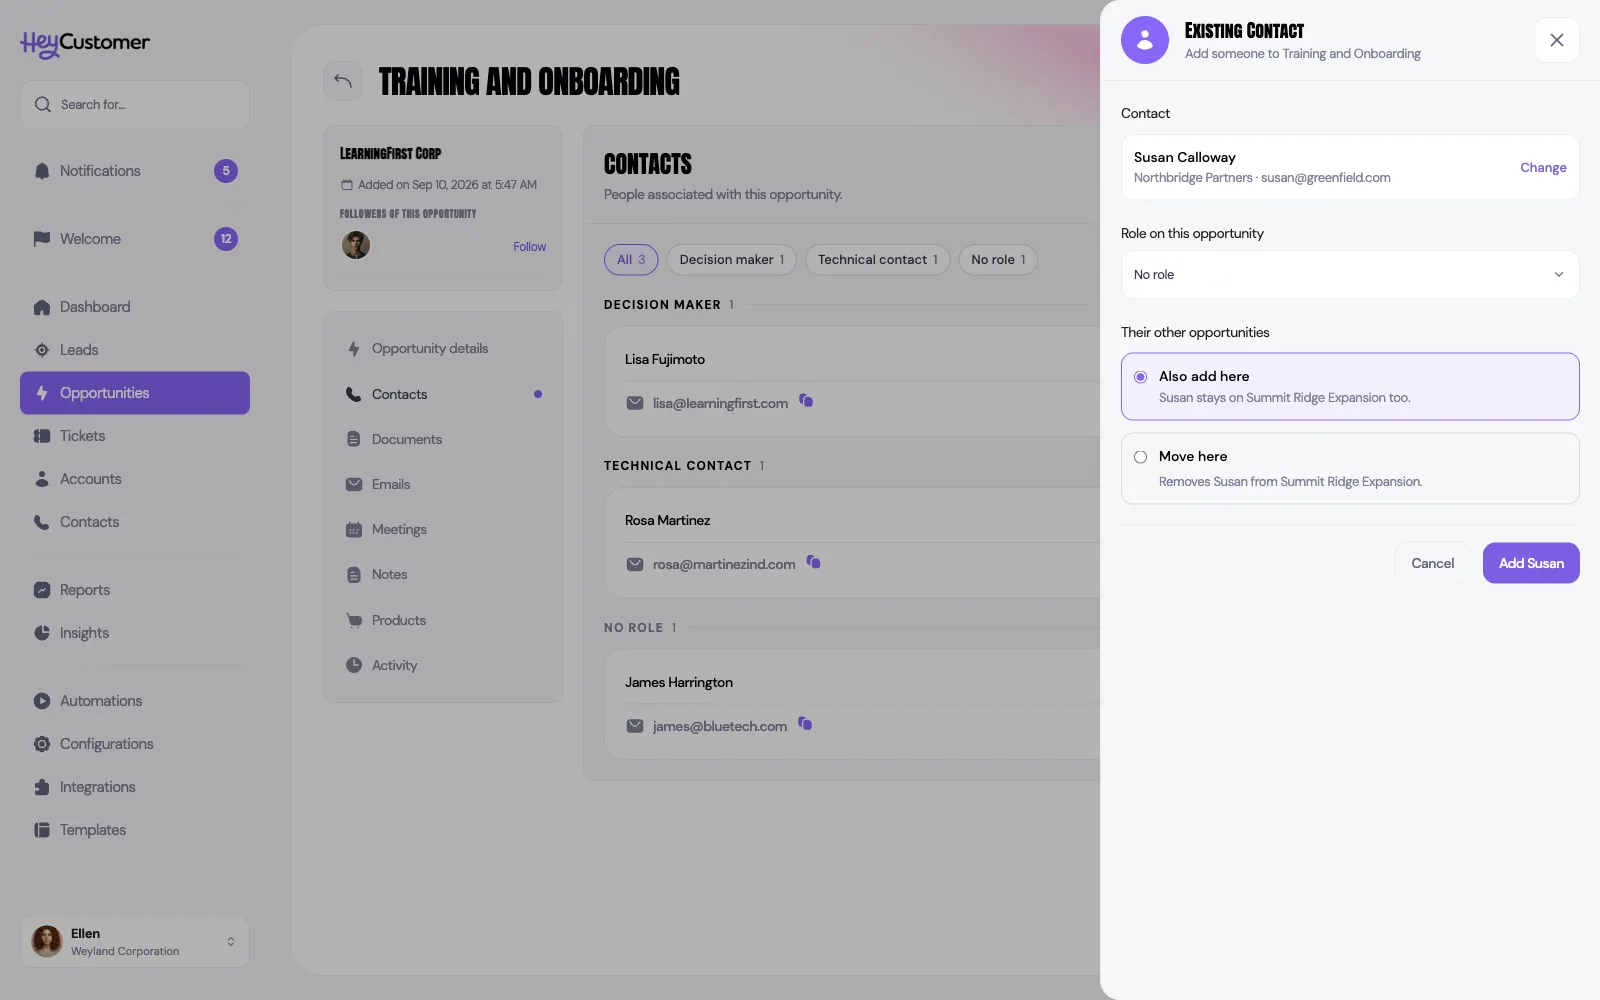Filter contacts by No role tab
The image size is (1600, 1000).
click(998, 260)
